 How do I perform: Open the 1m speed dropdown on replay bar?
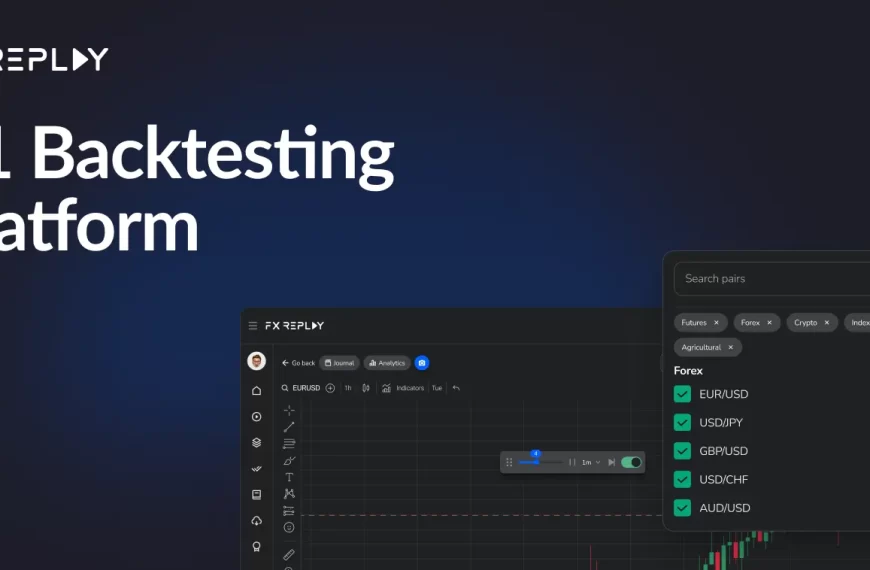591,462
